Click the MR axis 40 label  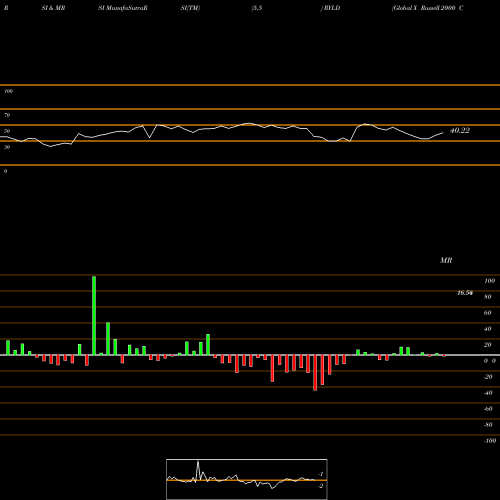coord(488,329)
